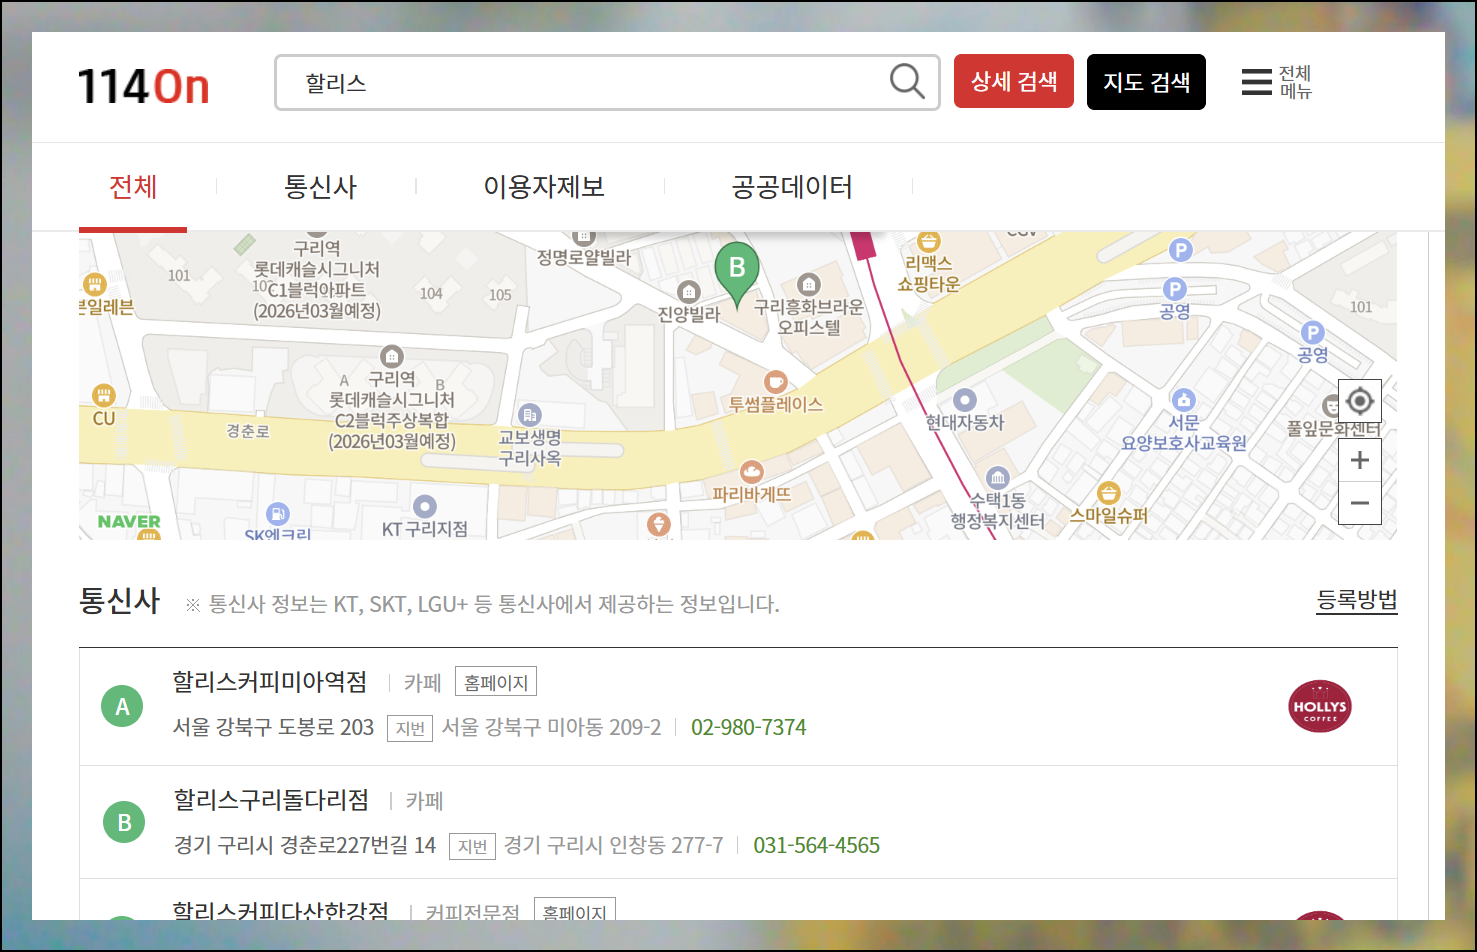Viewport: 1477px width, 952px height.
Task: Click address 경기 구리시 경춘로227번길 14
Action: [305, 845]
